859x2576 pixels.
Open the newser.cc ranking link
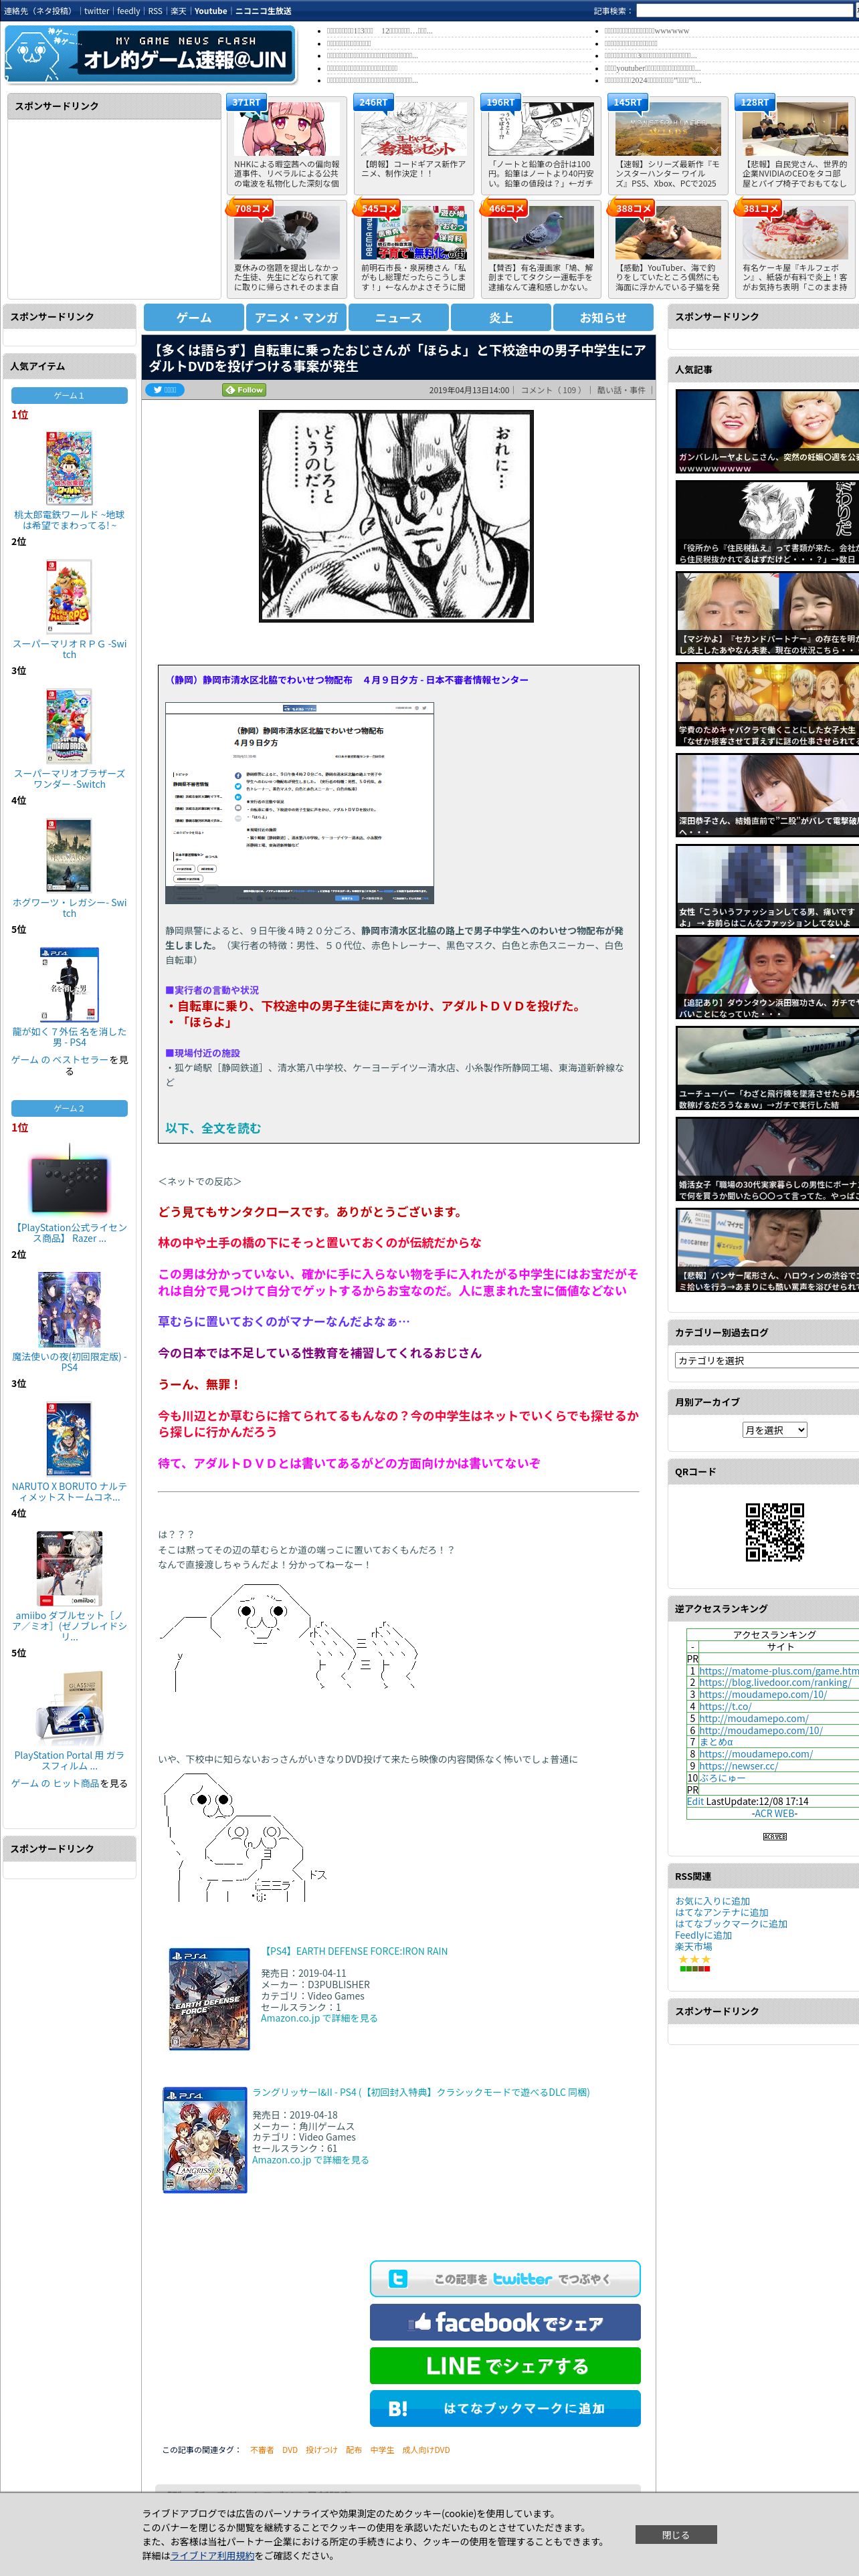click(738, 1765)
